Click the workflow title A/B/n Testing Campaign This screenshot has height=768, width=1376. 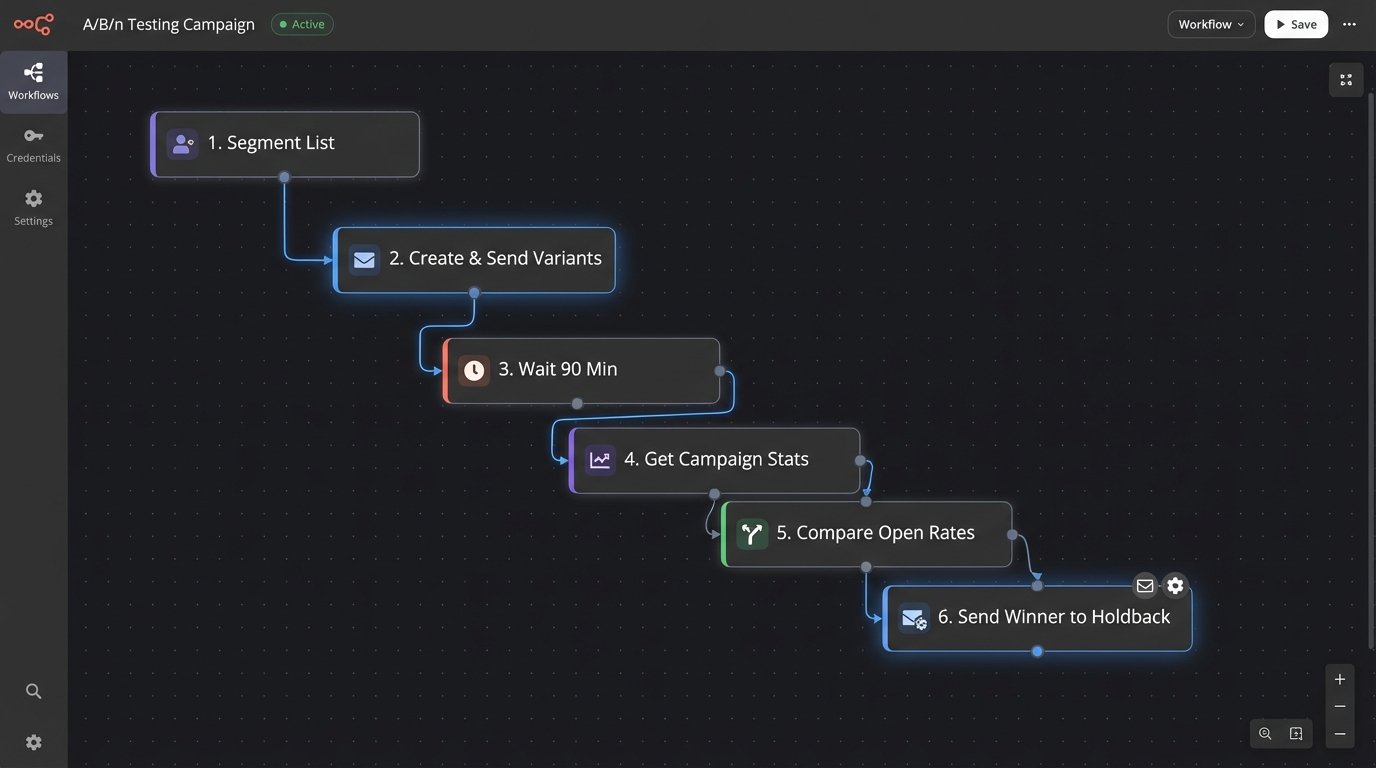click(x=168, y=23)
